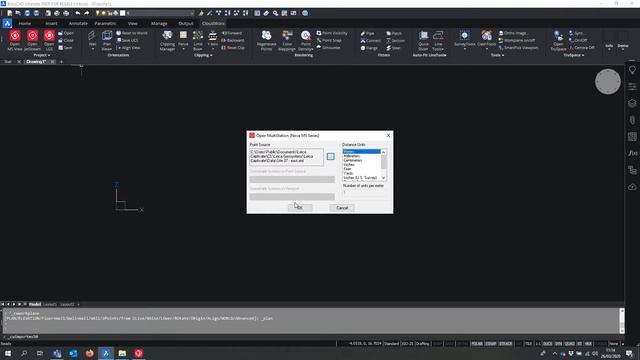The height and width of the screenshot is (360, 640).
Task: Select the Fence clipping tool
Action: pyautogui.click(x=183, y=40)
